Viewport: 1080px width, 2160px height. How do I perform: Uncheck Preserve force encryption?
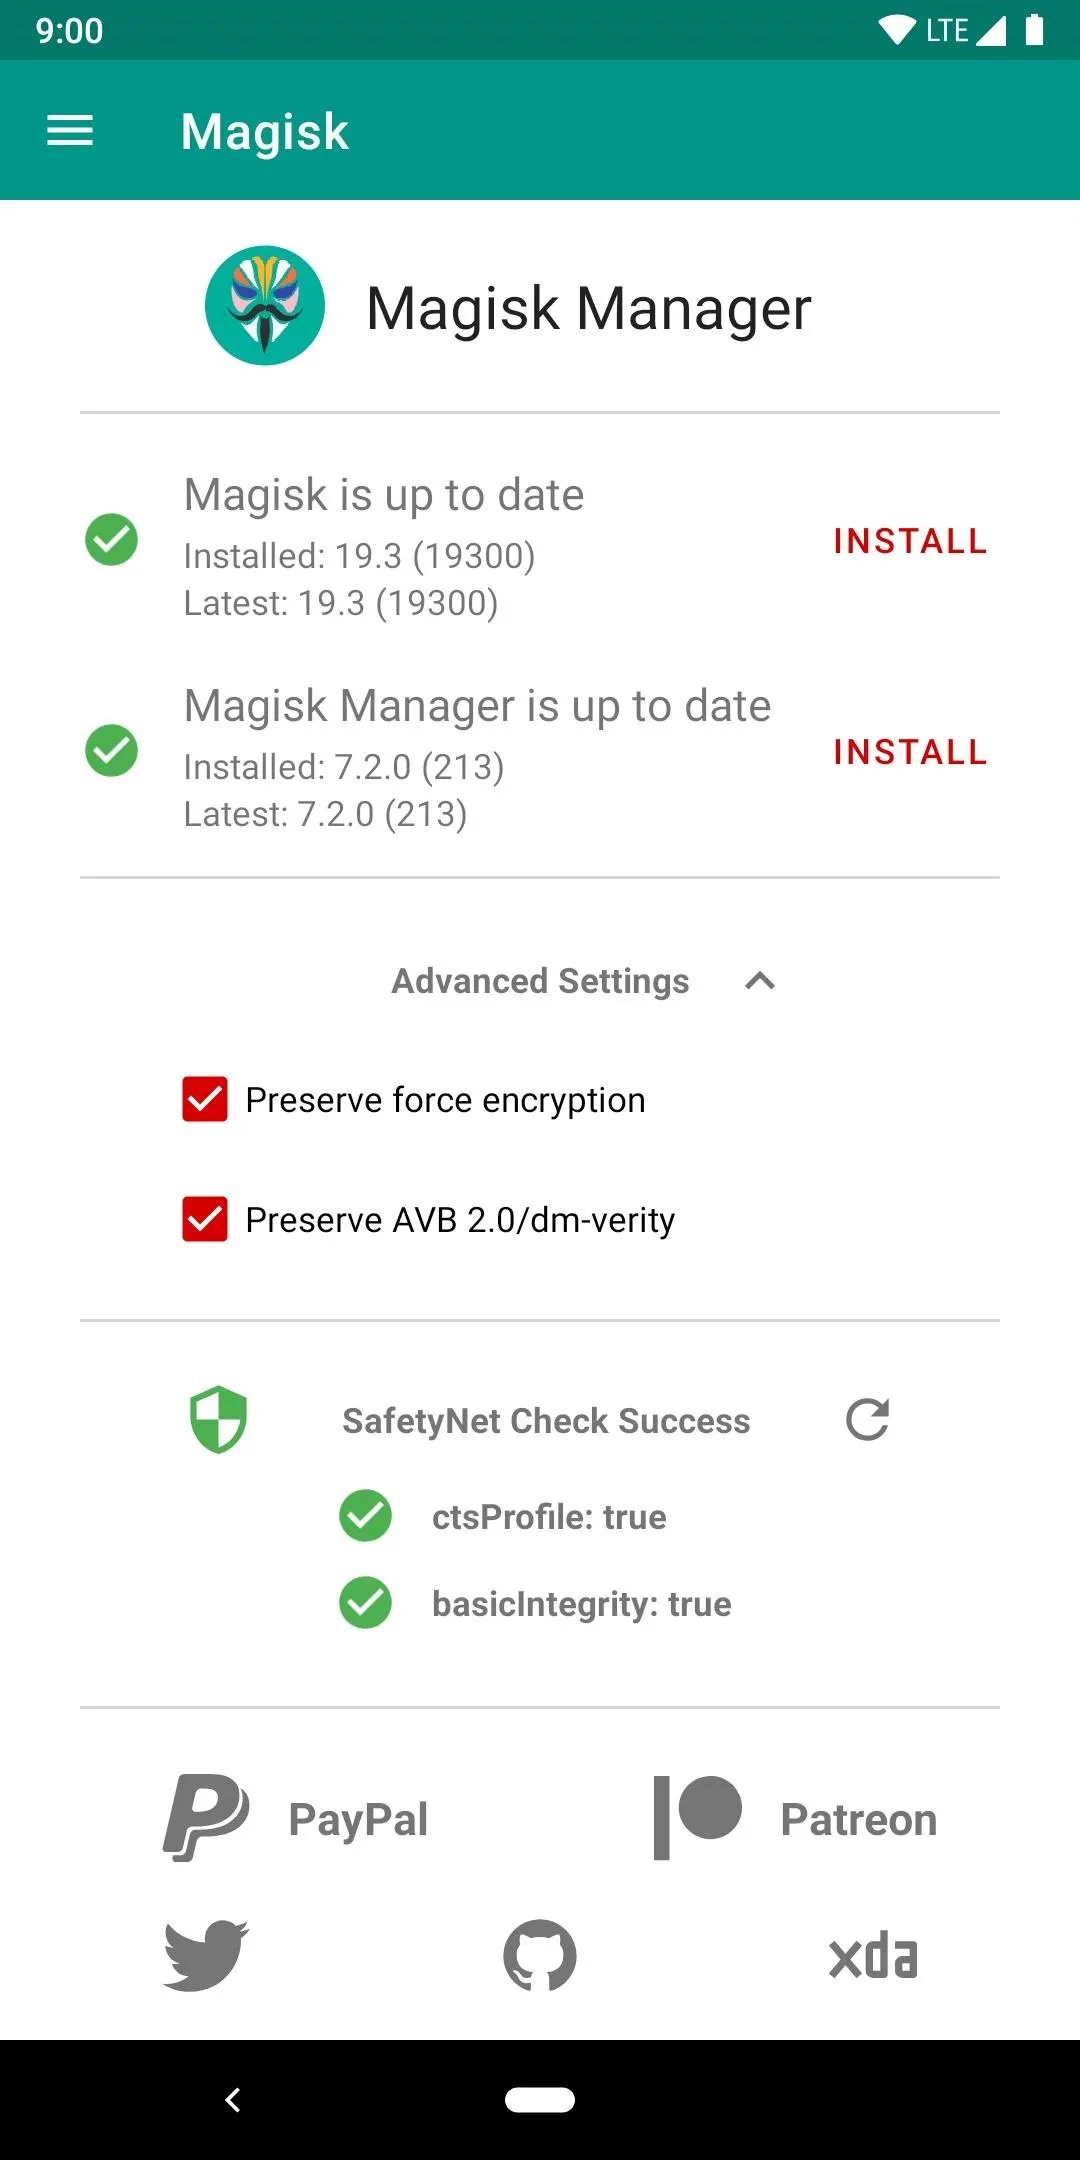coord(205,1100)
